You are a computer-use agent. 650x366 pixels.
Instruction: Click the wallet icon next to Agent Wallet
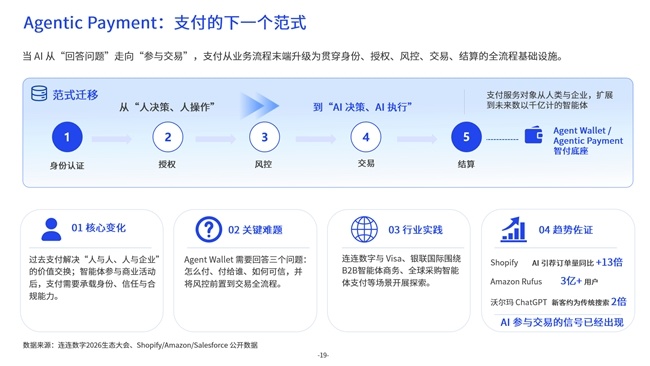pyautogui.click(x=534, y=135)
